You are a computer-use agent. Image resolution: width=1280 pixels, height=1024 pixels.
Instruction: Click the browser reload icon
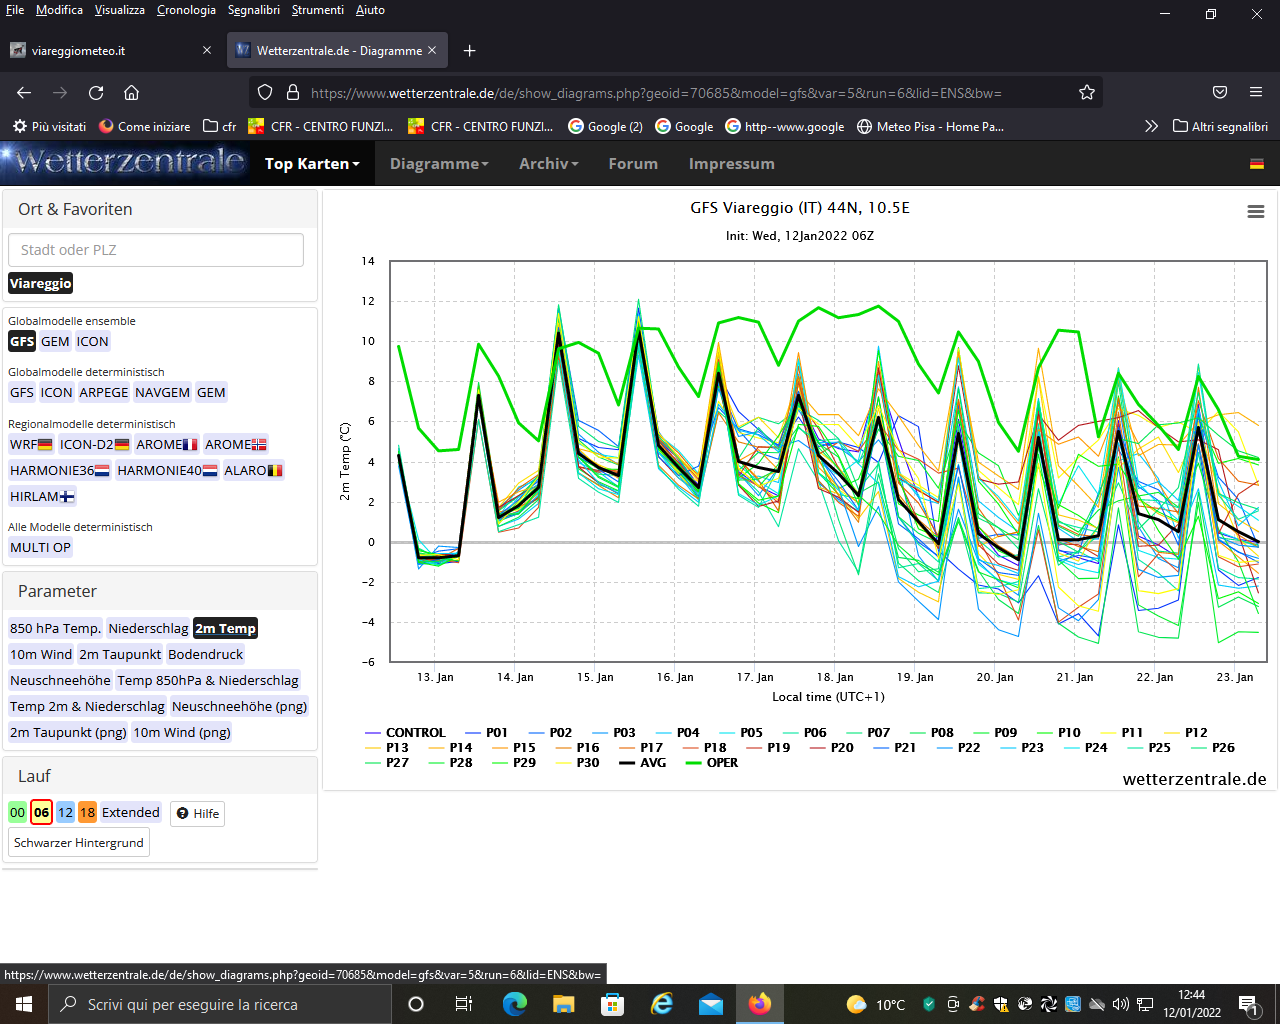(x=96, y=93)
